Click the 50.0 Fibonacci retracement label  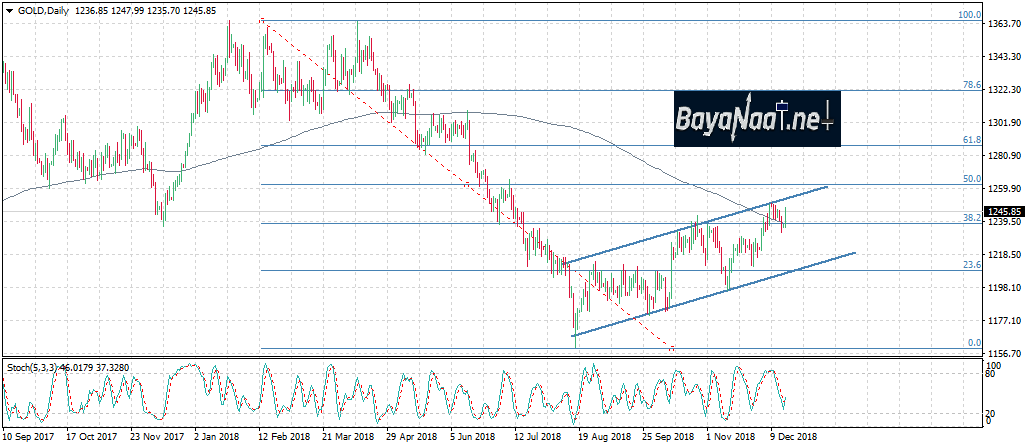point(970,179)
